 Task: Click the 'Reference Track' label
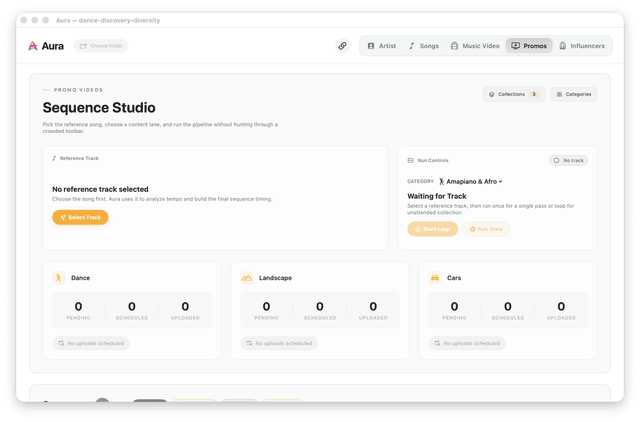[x=79, y=158]
